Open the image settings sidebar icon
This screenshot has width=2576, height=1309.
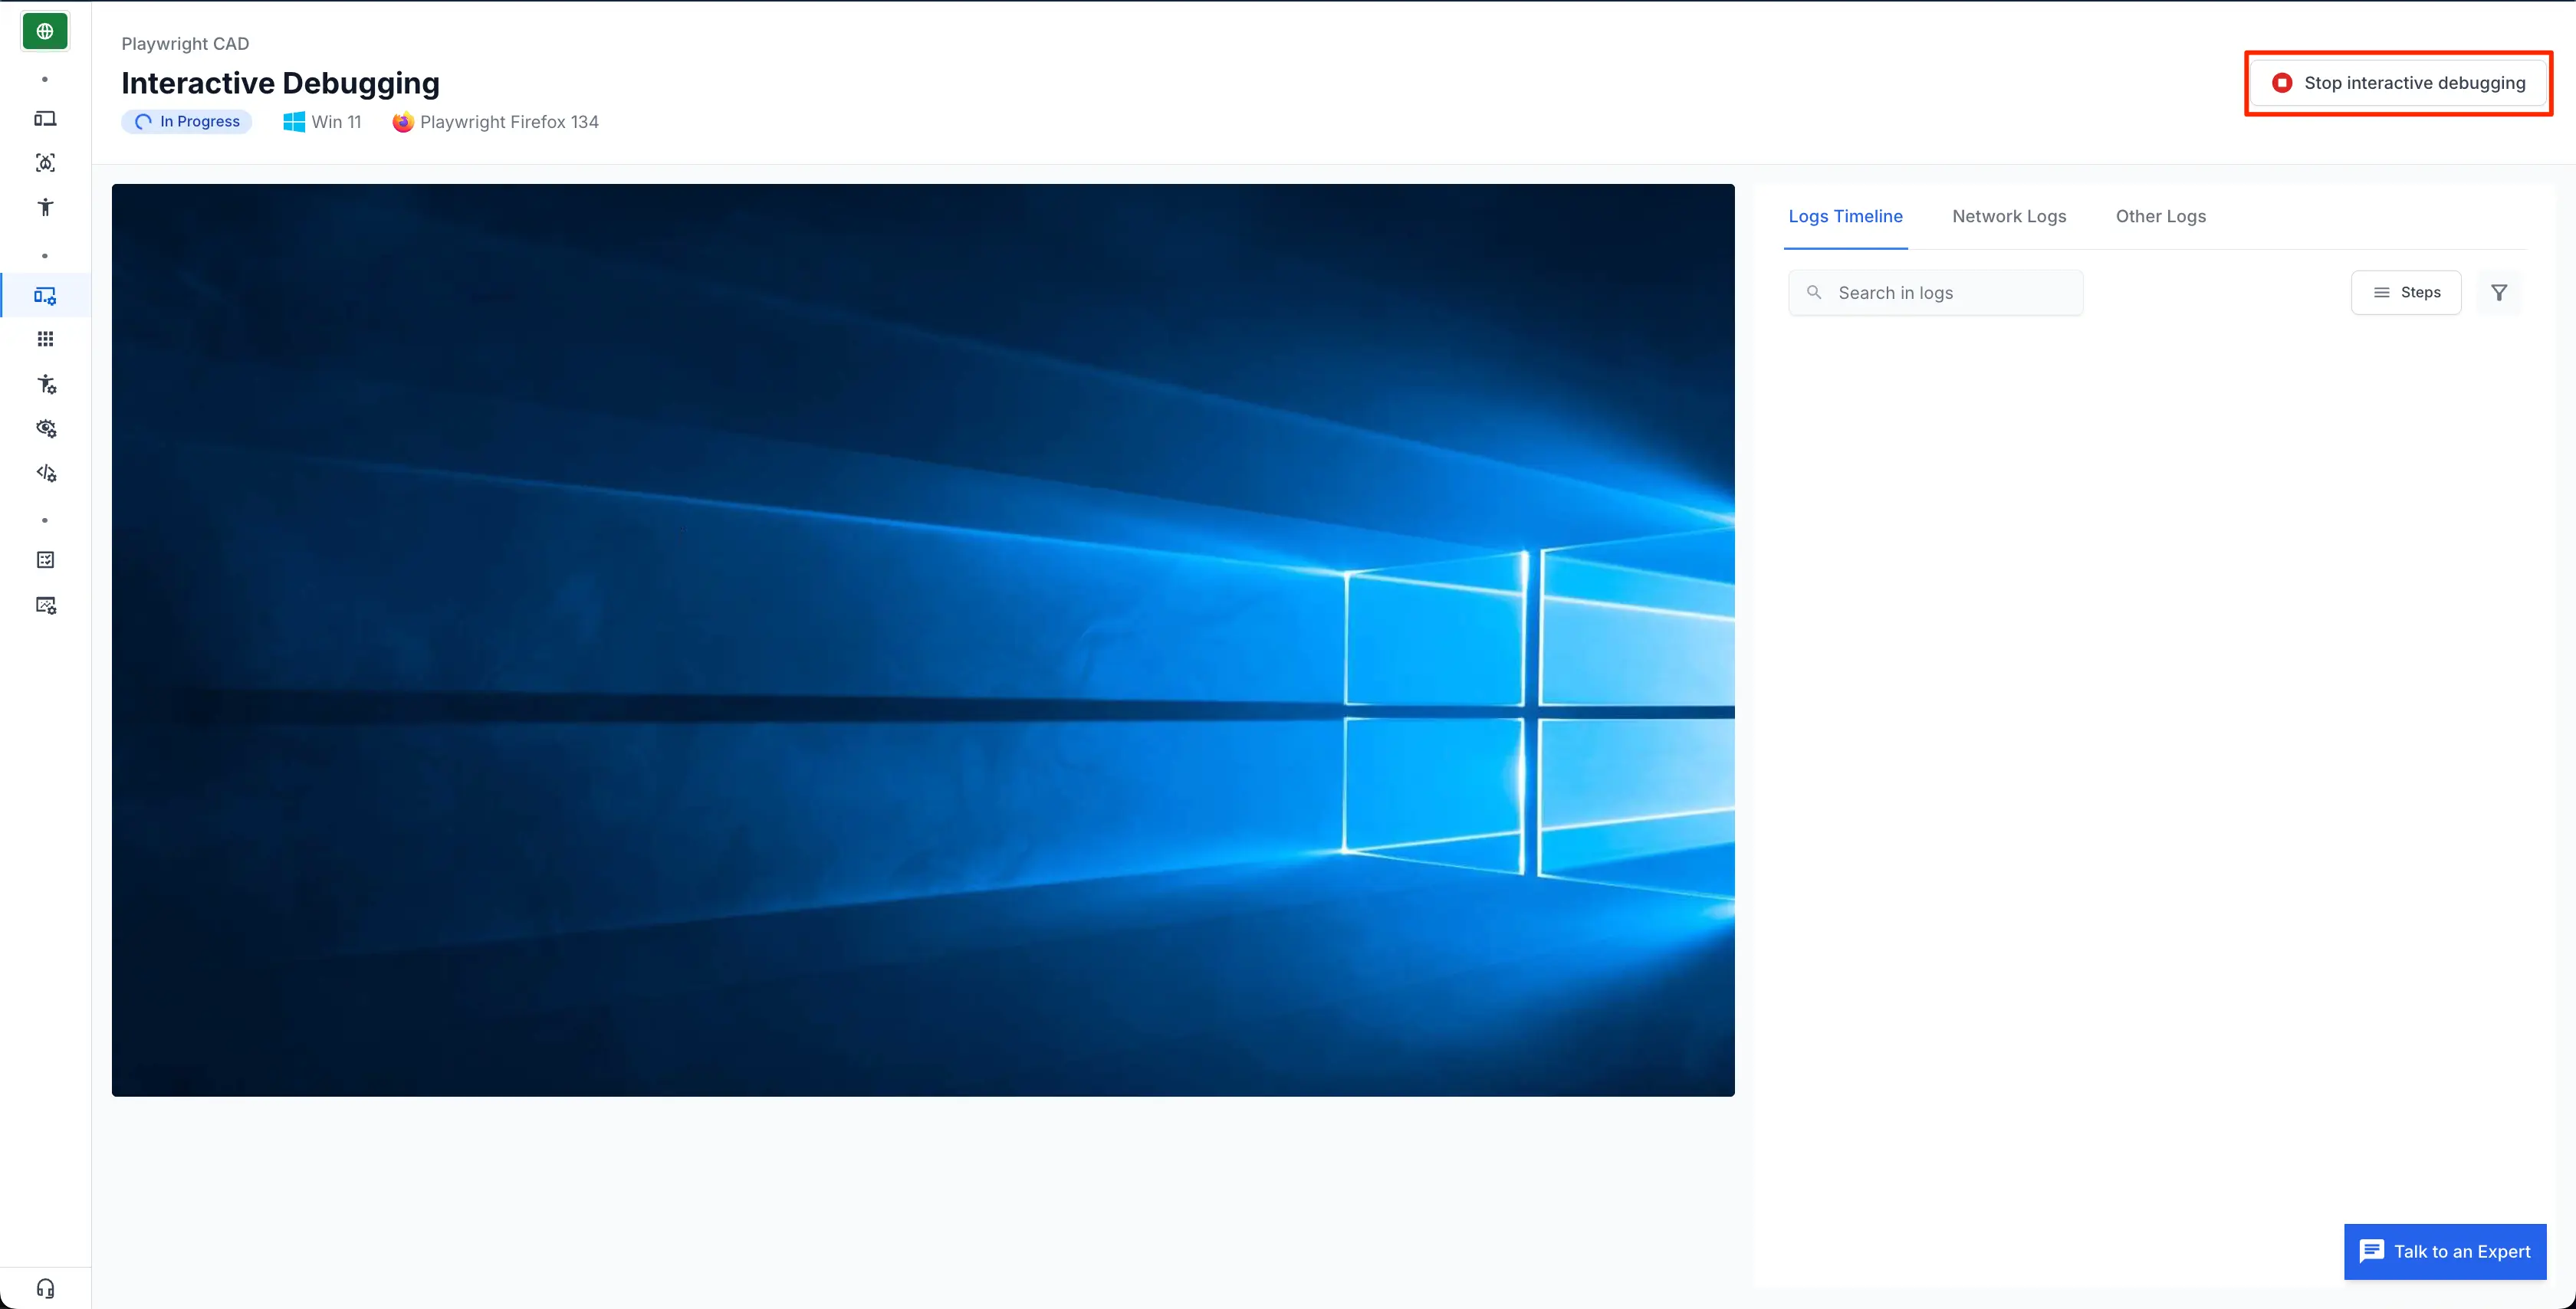click(46, 605)
